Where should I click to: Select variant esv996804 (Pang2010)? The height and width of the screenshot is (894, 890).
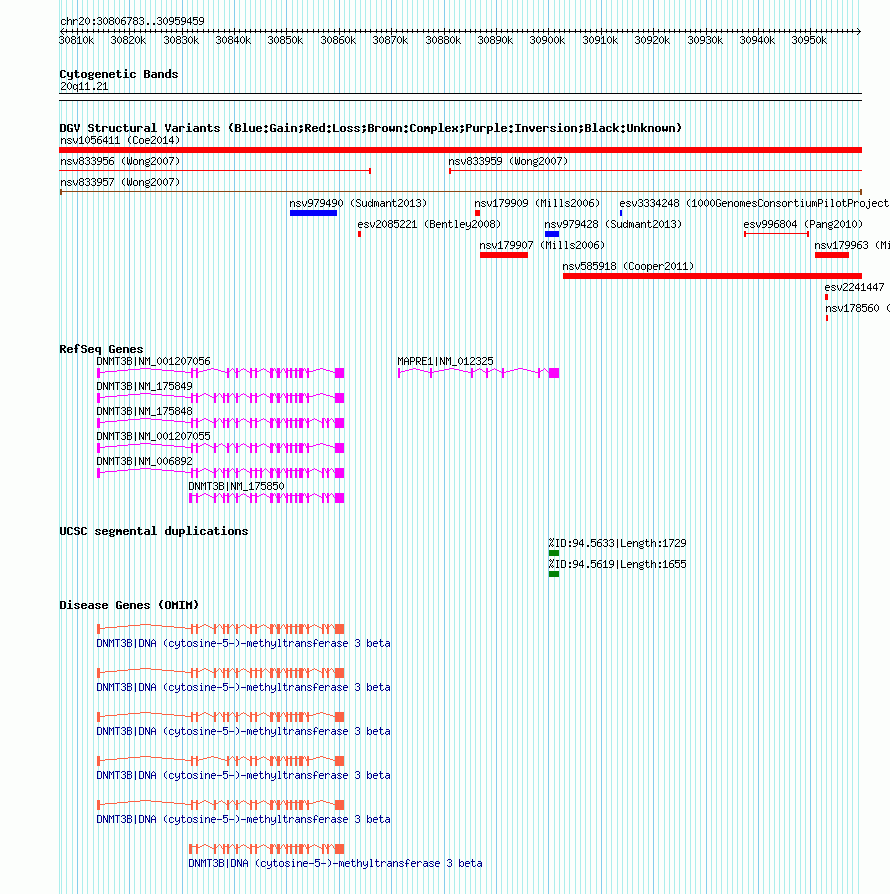tap(803, 225)
